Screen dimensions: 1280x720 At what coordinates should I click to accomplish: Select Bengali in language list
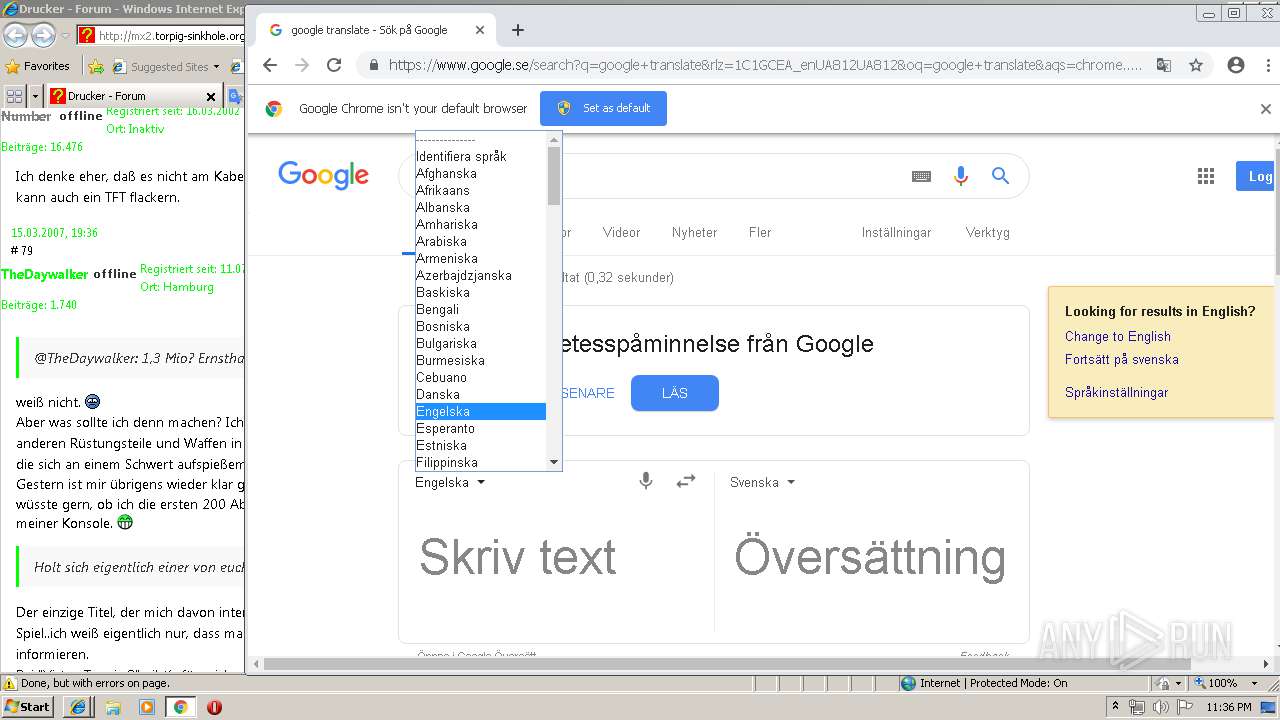pos(481,309)
